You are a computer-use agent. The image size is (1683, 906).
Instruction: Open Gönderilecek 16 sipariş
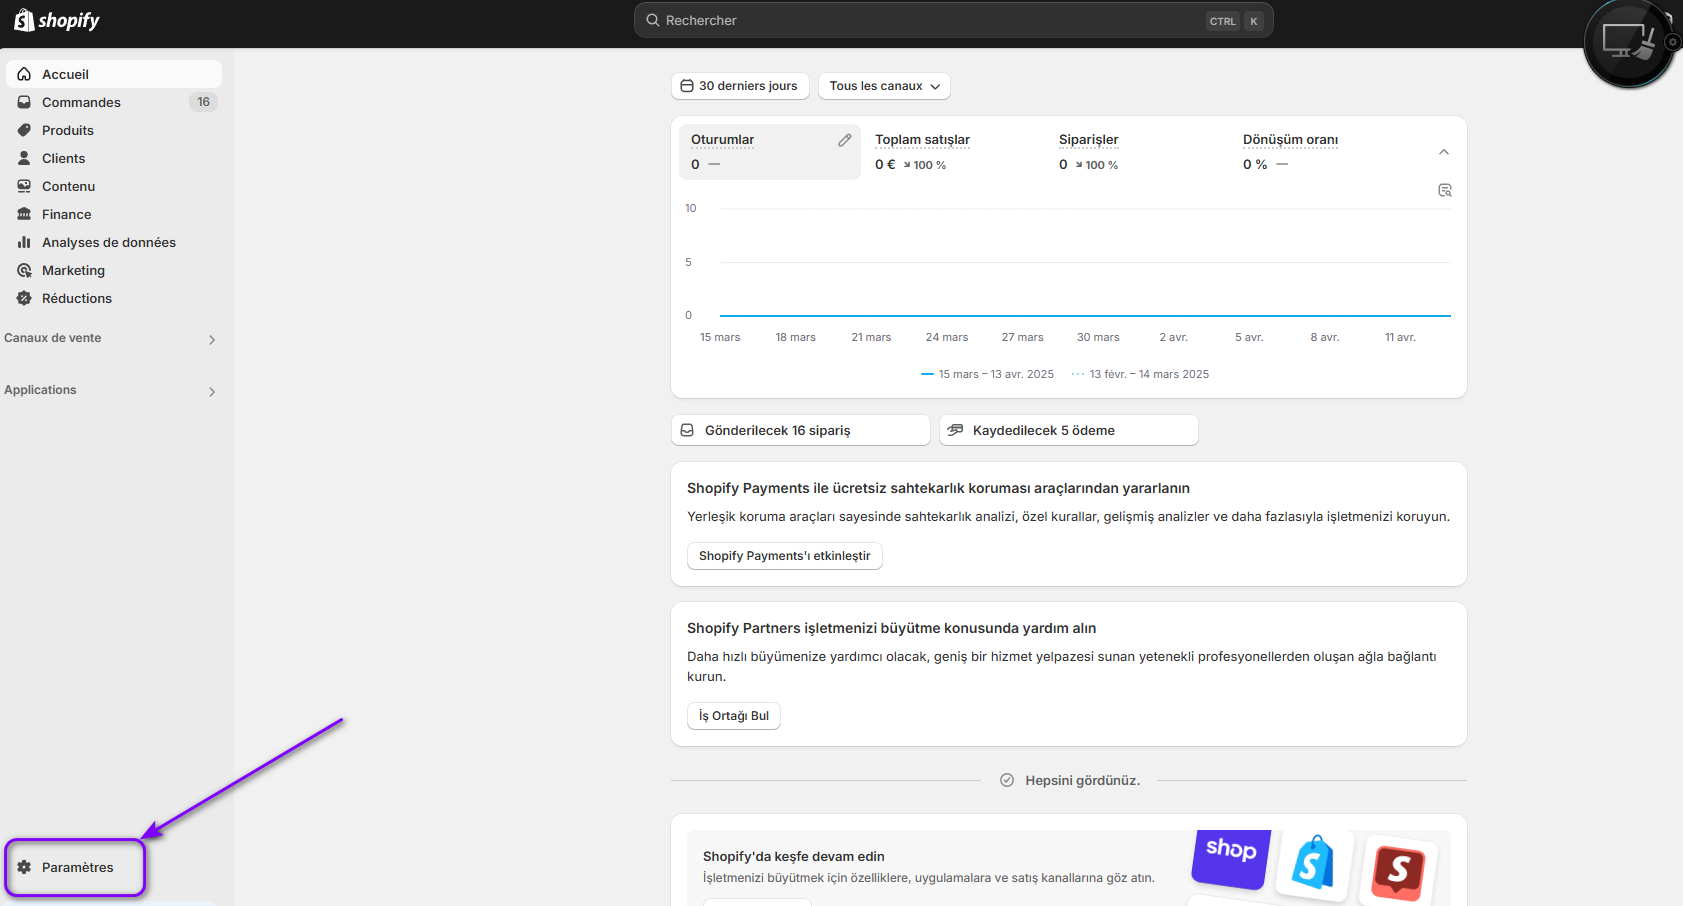801,430
